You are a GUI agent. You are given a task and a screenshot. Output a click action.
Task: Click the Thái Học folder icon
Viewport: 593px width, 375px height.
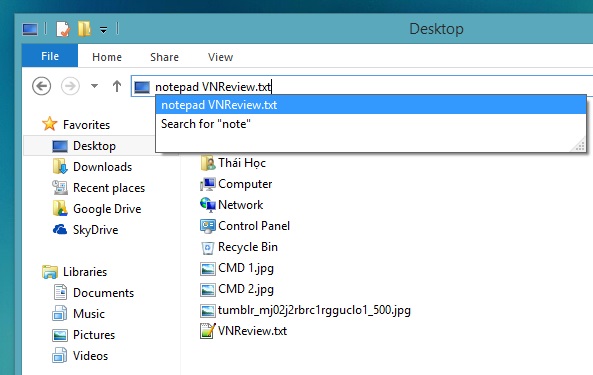pos(208,163)
